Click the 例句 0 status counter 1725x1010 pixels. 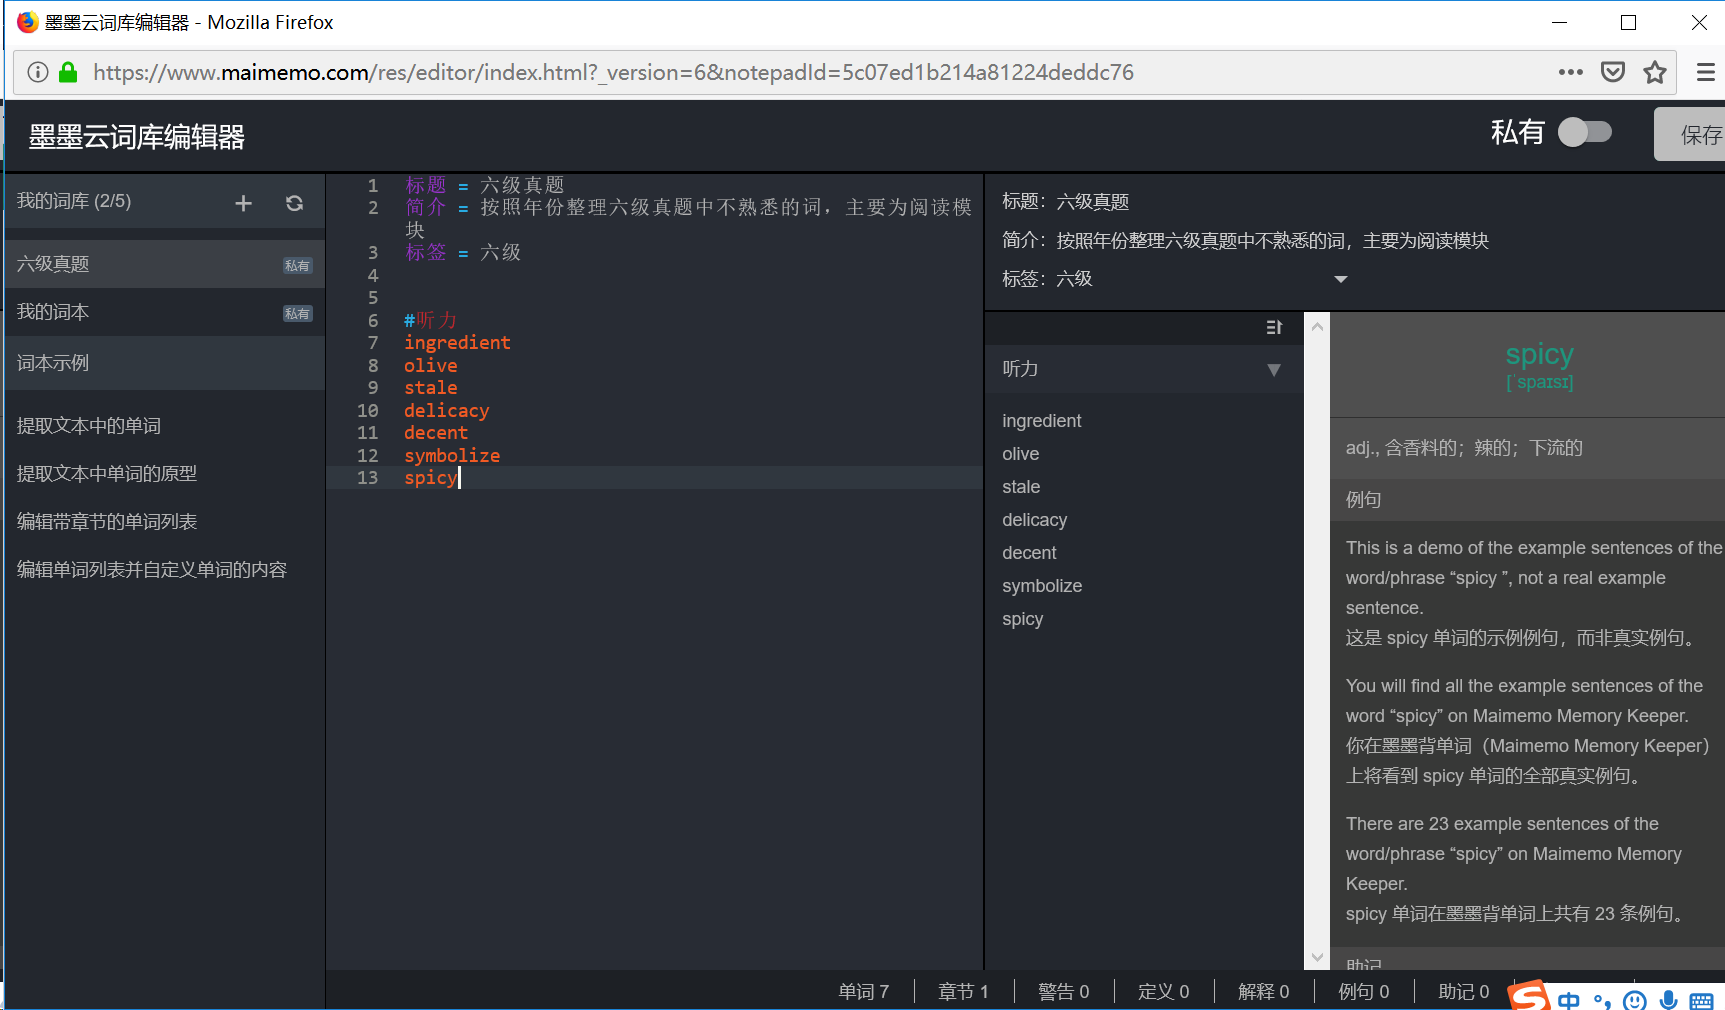pos(1363,991)
